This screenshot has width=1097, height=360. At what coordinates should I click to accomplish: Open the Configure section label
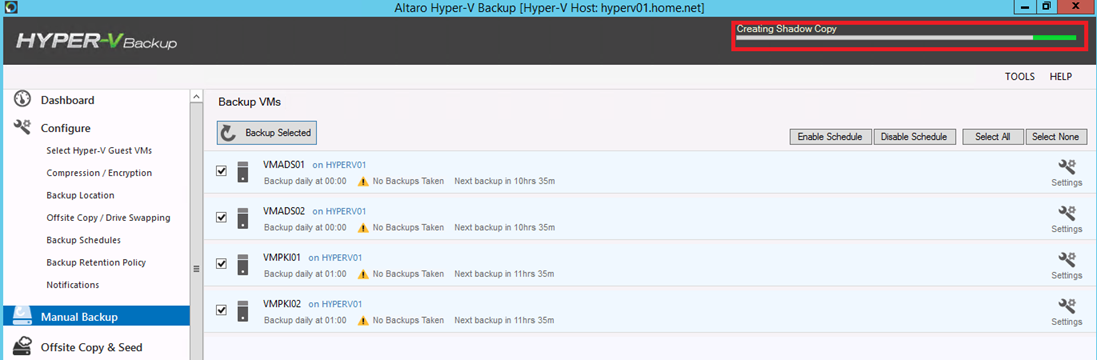66,129
